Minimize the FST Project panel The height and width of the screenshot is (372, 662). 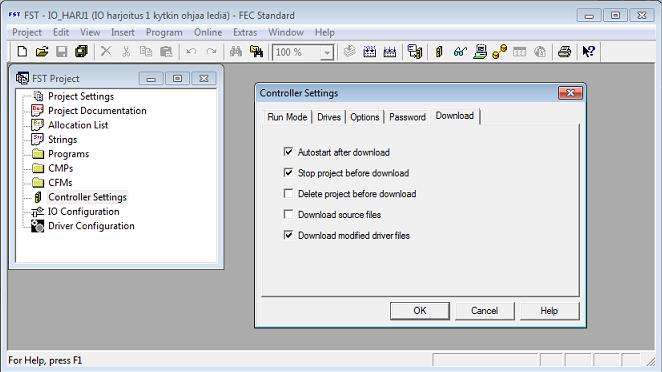(151, 79)
